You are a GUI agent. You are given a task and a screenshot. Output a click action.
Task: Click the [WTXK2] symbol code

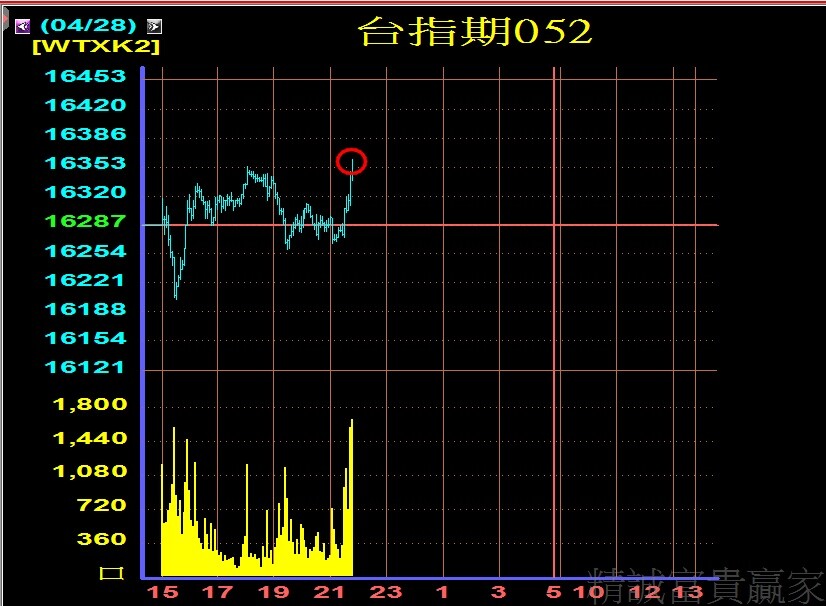coord(96,46)
